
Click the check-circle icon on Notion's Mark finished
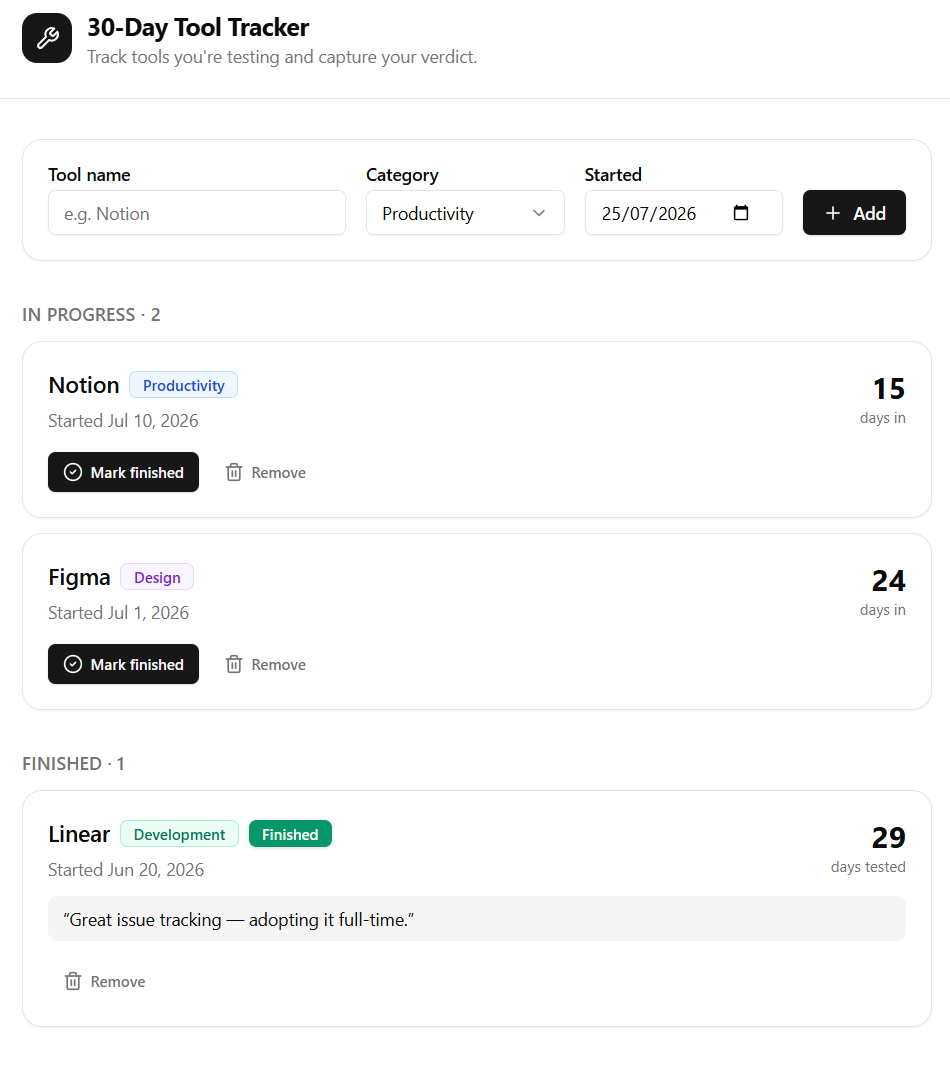click(x=73, y=472)
